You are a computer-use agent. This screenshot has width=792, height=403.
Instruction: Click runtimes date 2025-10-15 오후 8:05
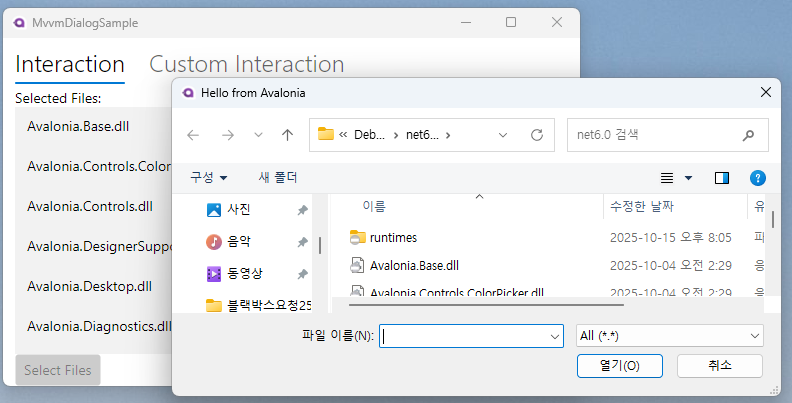pos(671,237)
